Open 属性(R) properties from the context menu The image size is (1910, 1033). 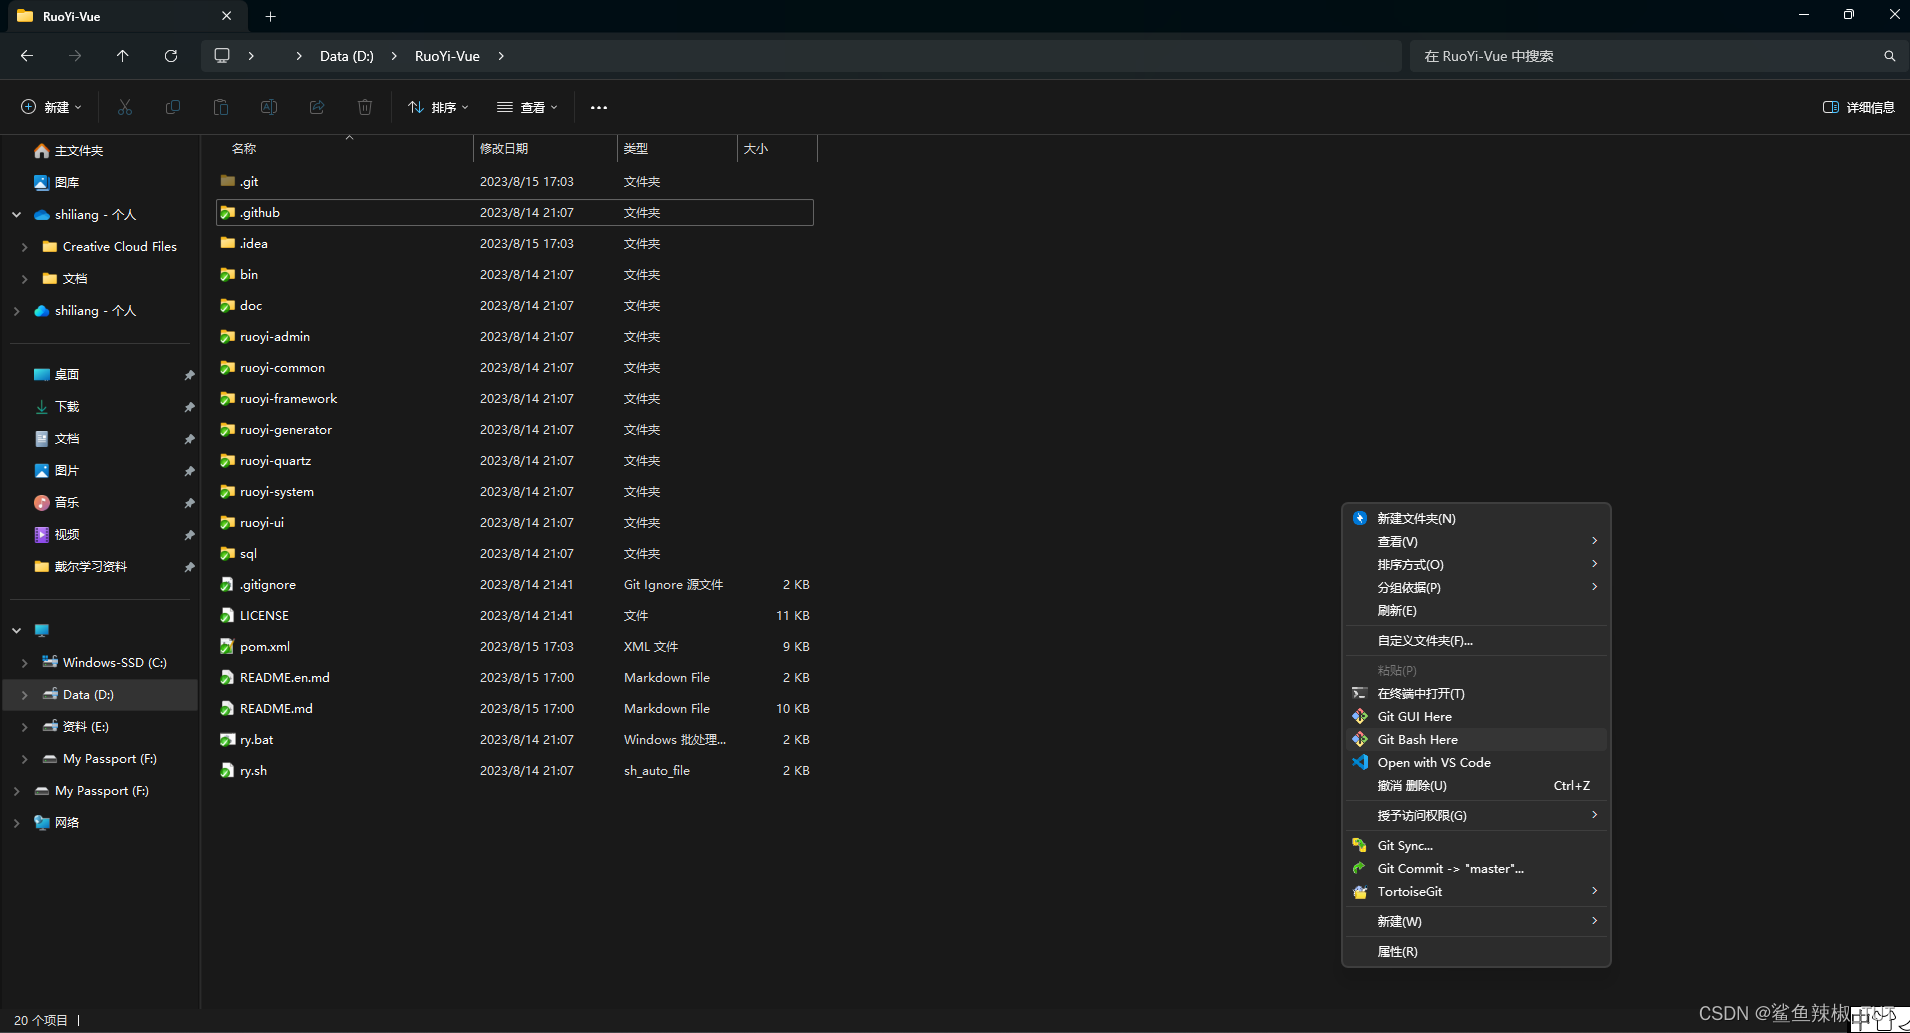click(x=1476, y=951)
